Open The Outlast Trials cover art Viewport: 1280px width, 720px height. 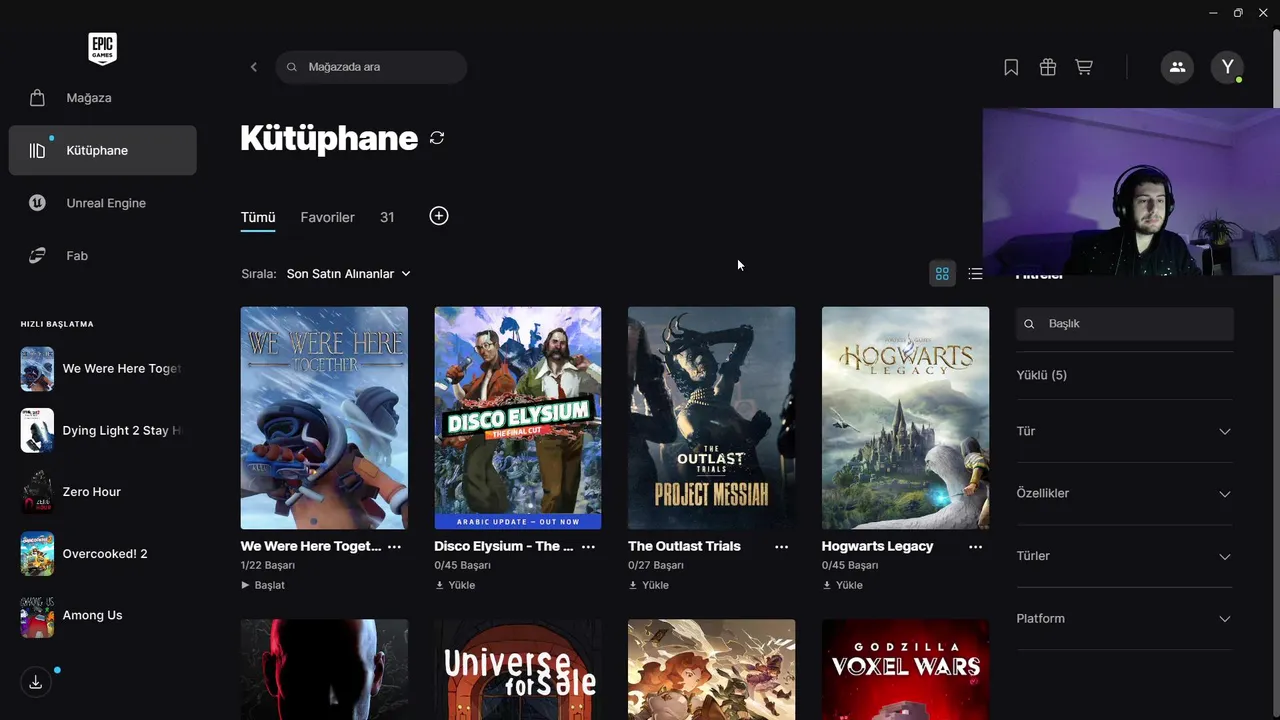coord(711,418)
